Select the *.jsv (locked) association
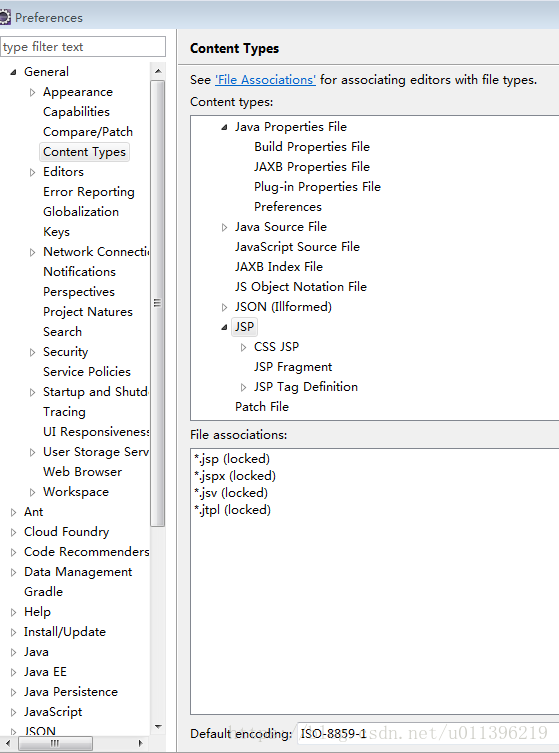The image size is (559, 753). pyautogui.click(x=231, y=493)
